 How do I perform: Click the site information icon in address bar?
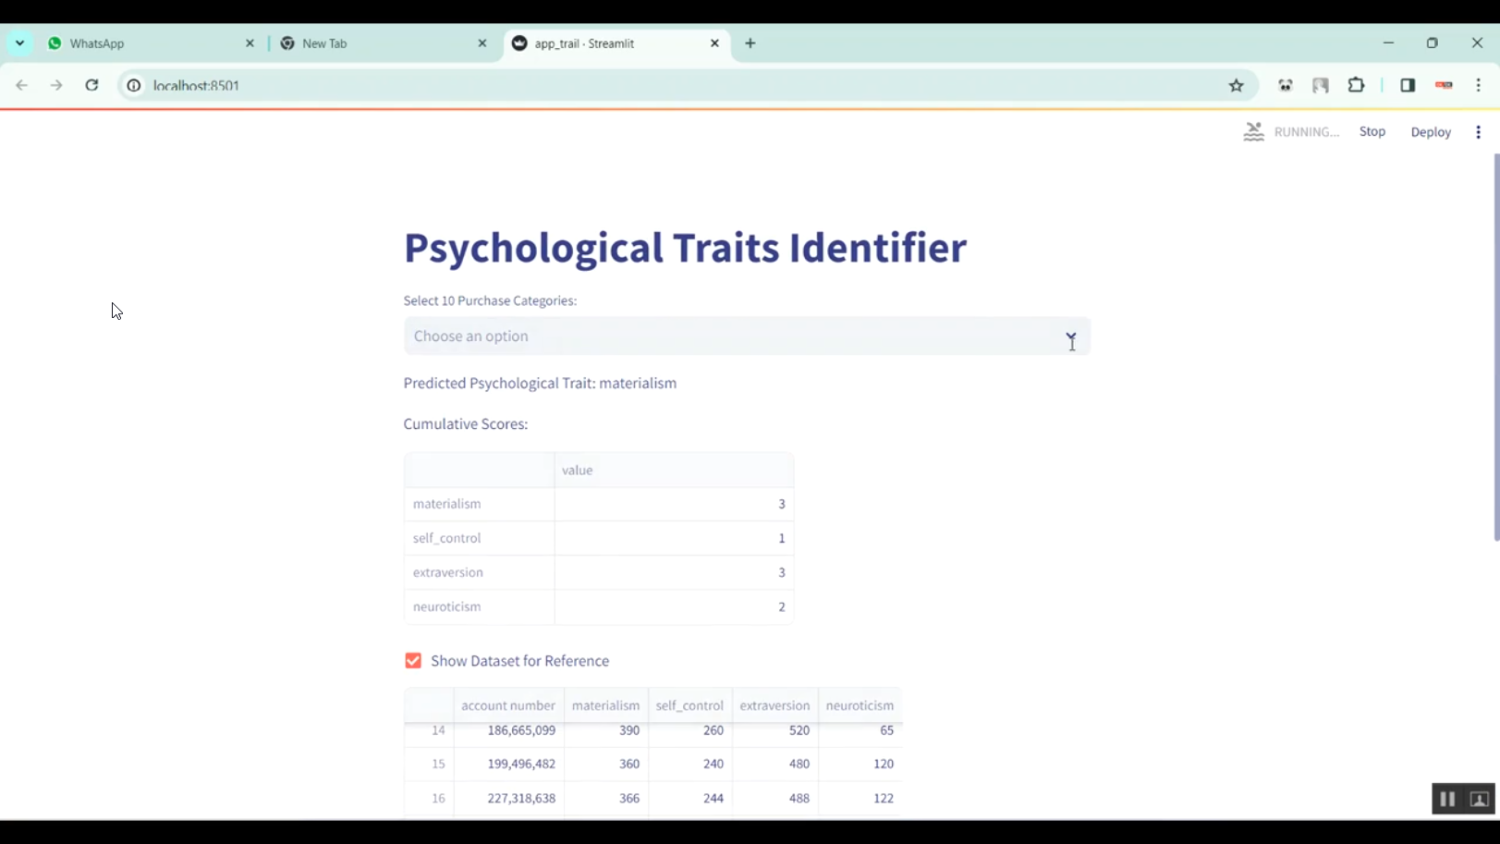(134, 85)
